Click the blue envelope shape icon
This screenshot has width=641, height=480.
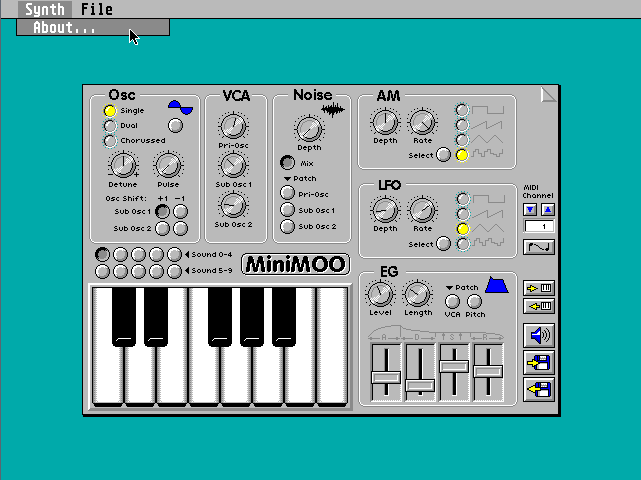[497, 285]
